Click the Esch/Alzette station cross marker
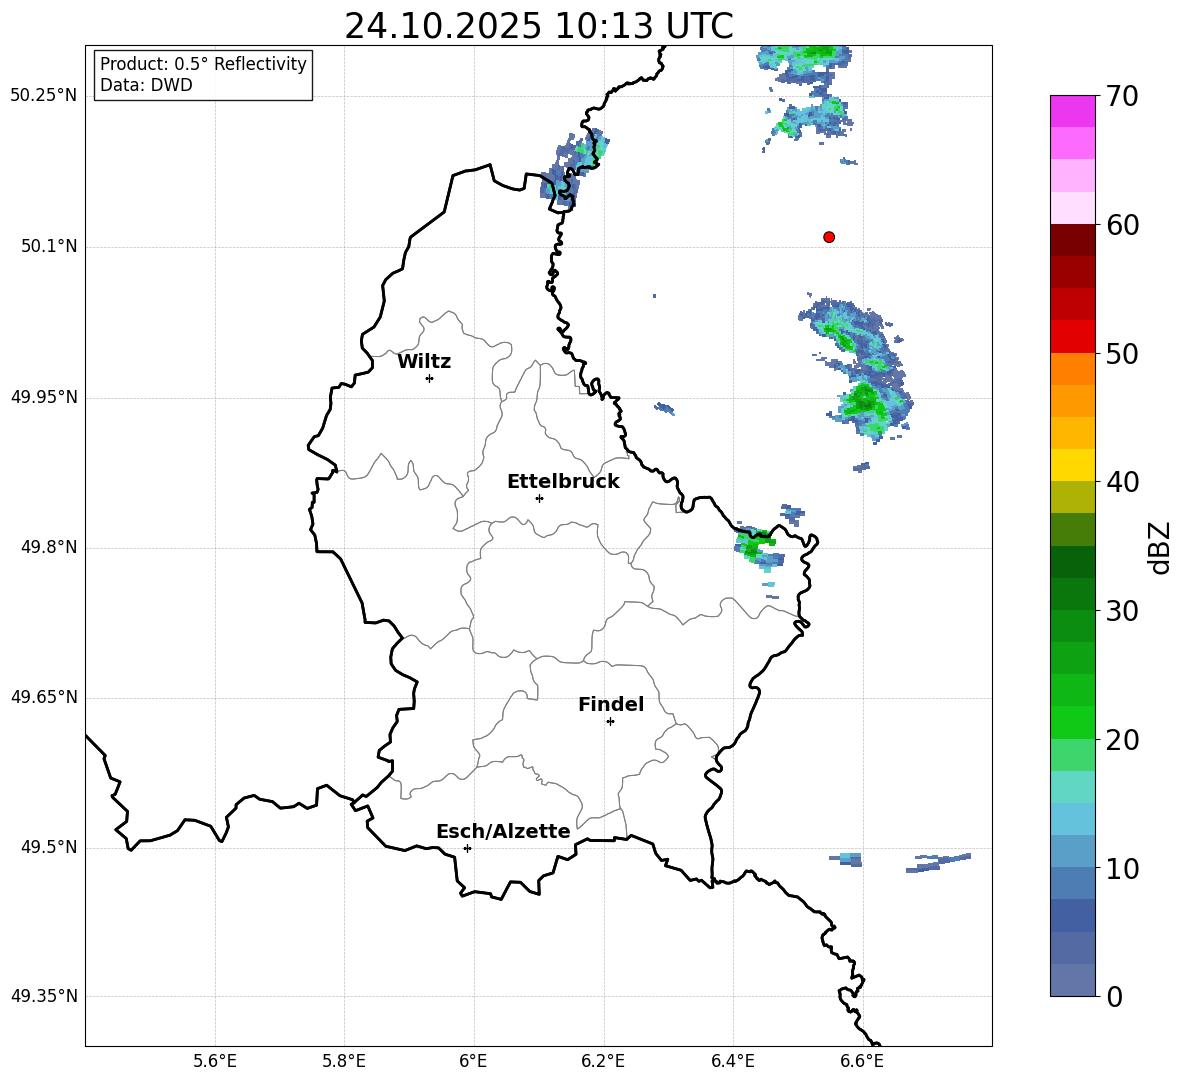 pos(467,848)
